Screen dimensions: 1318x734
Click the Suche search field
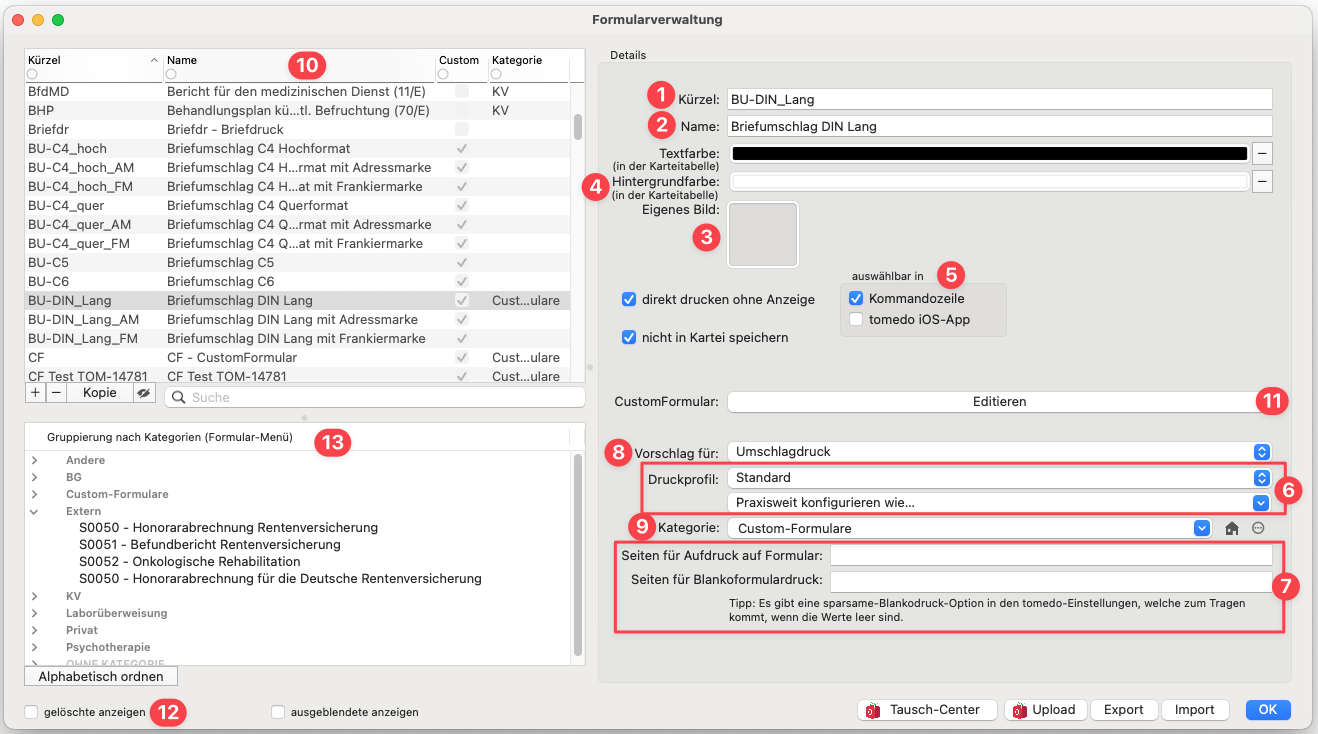[x=374, y=397]
